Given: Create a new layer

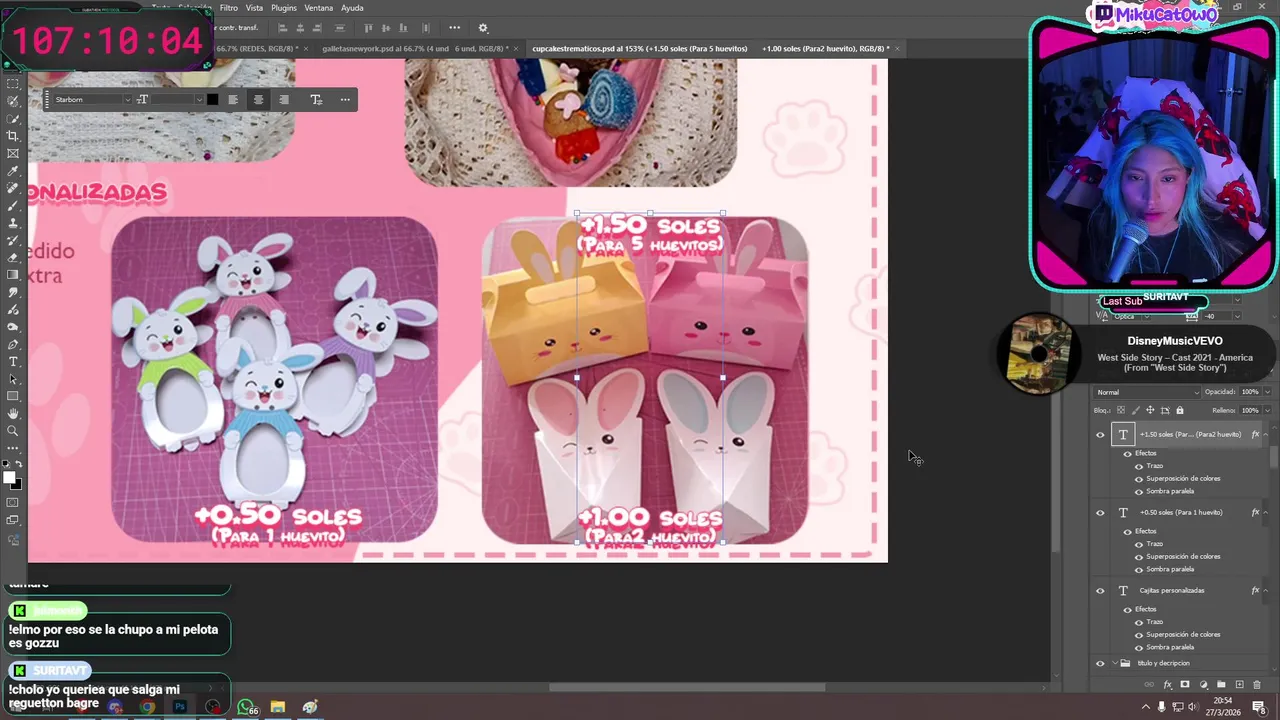Looking at the screenshot, I should click(x=1239, y=685).
